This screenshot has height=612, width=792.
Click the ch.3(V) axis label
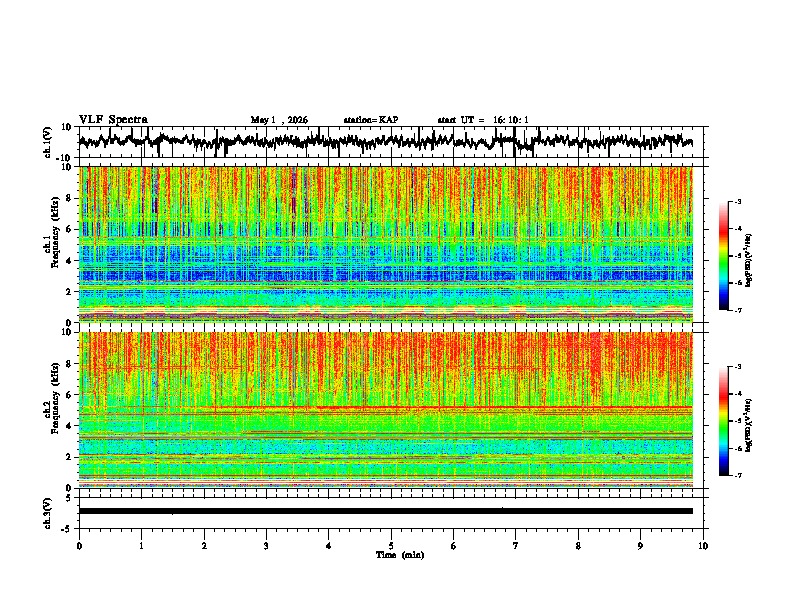[48, 513]
